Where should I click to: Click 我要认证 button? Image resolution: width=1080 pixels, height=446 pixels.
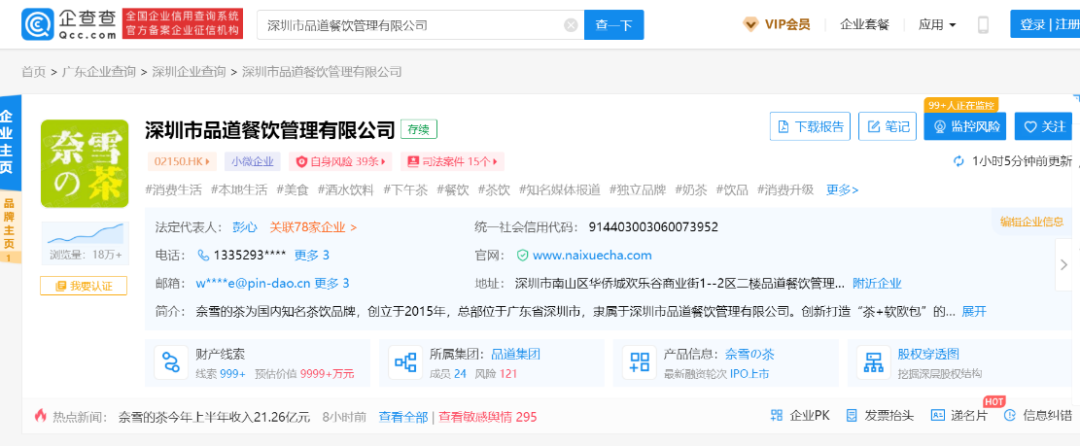(84, 286)
